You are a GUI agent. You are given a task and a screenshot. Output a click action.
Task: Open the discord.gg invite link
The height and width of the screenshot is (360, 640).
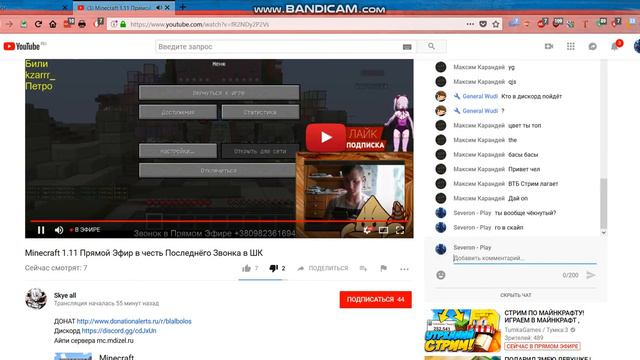(x=119, y=331)
